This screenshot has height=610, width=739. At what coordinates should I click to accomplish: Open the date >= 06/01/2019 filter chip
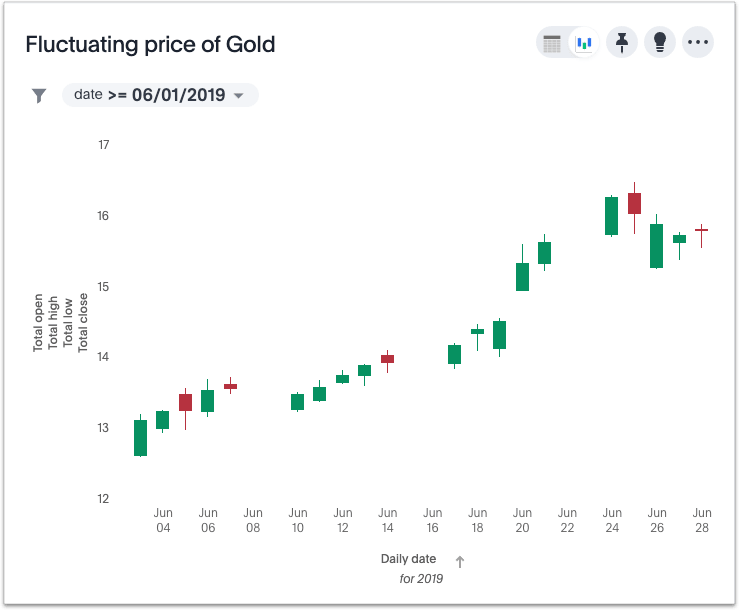150,95
